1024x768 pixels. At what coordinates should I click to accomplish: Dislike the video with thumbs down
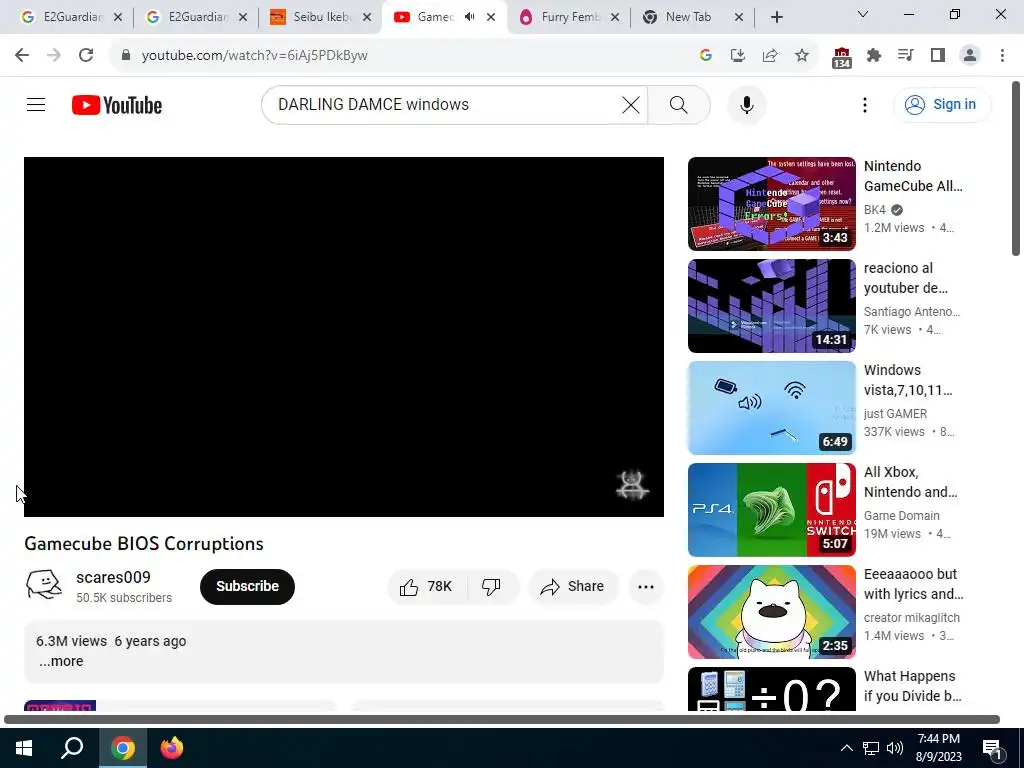pos(492,586)
